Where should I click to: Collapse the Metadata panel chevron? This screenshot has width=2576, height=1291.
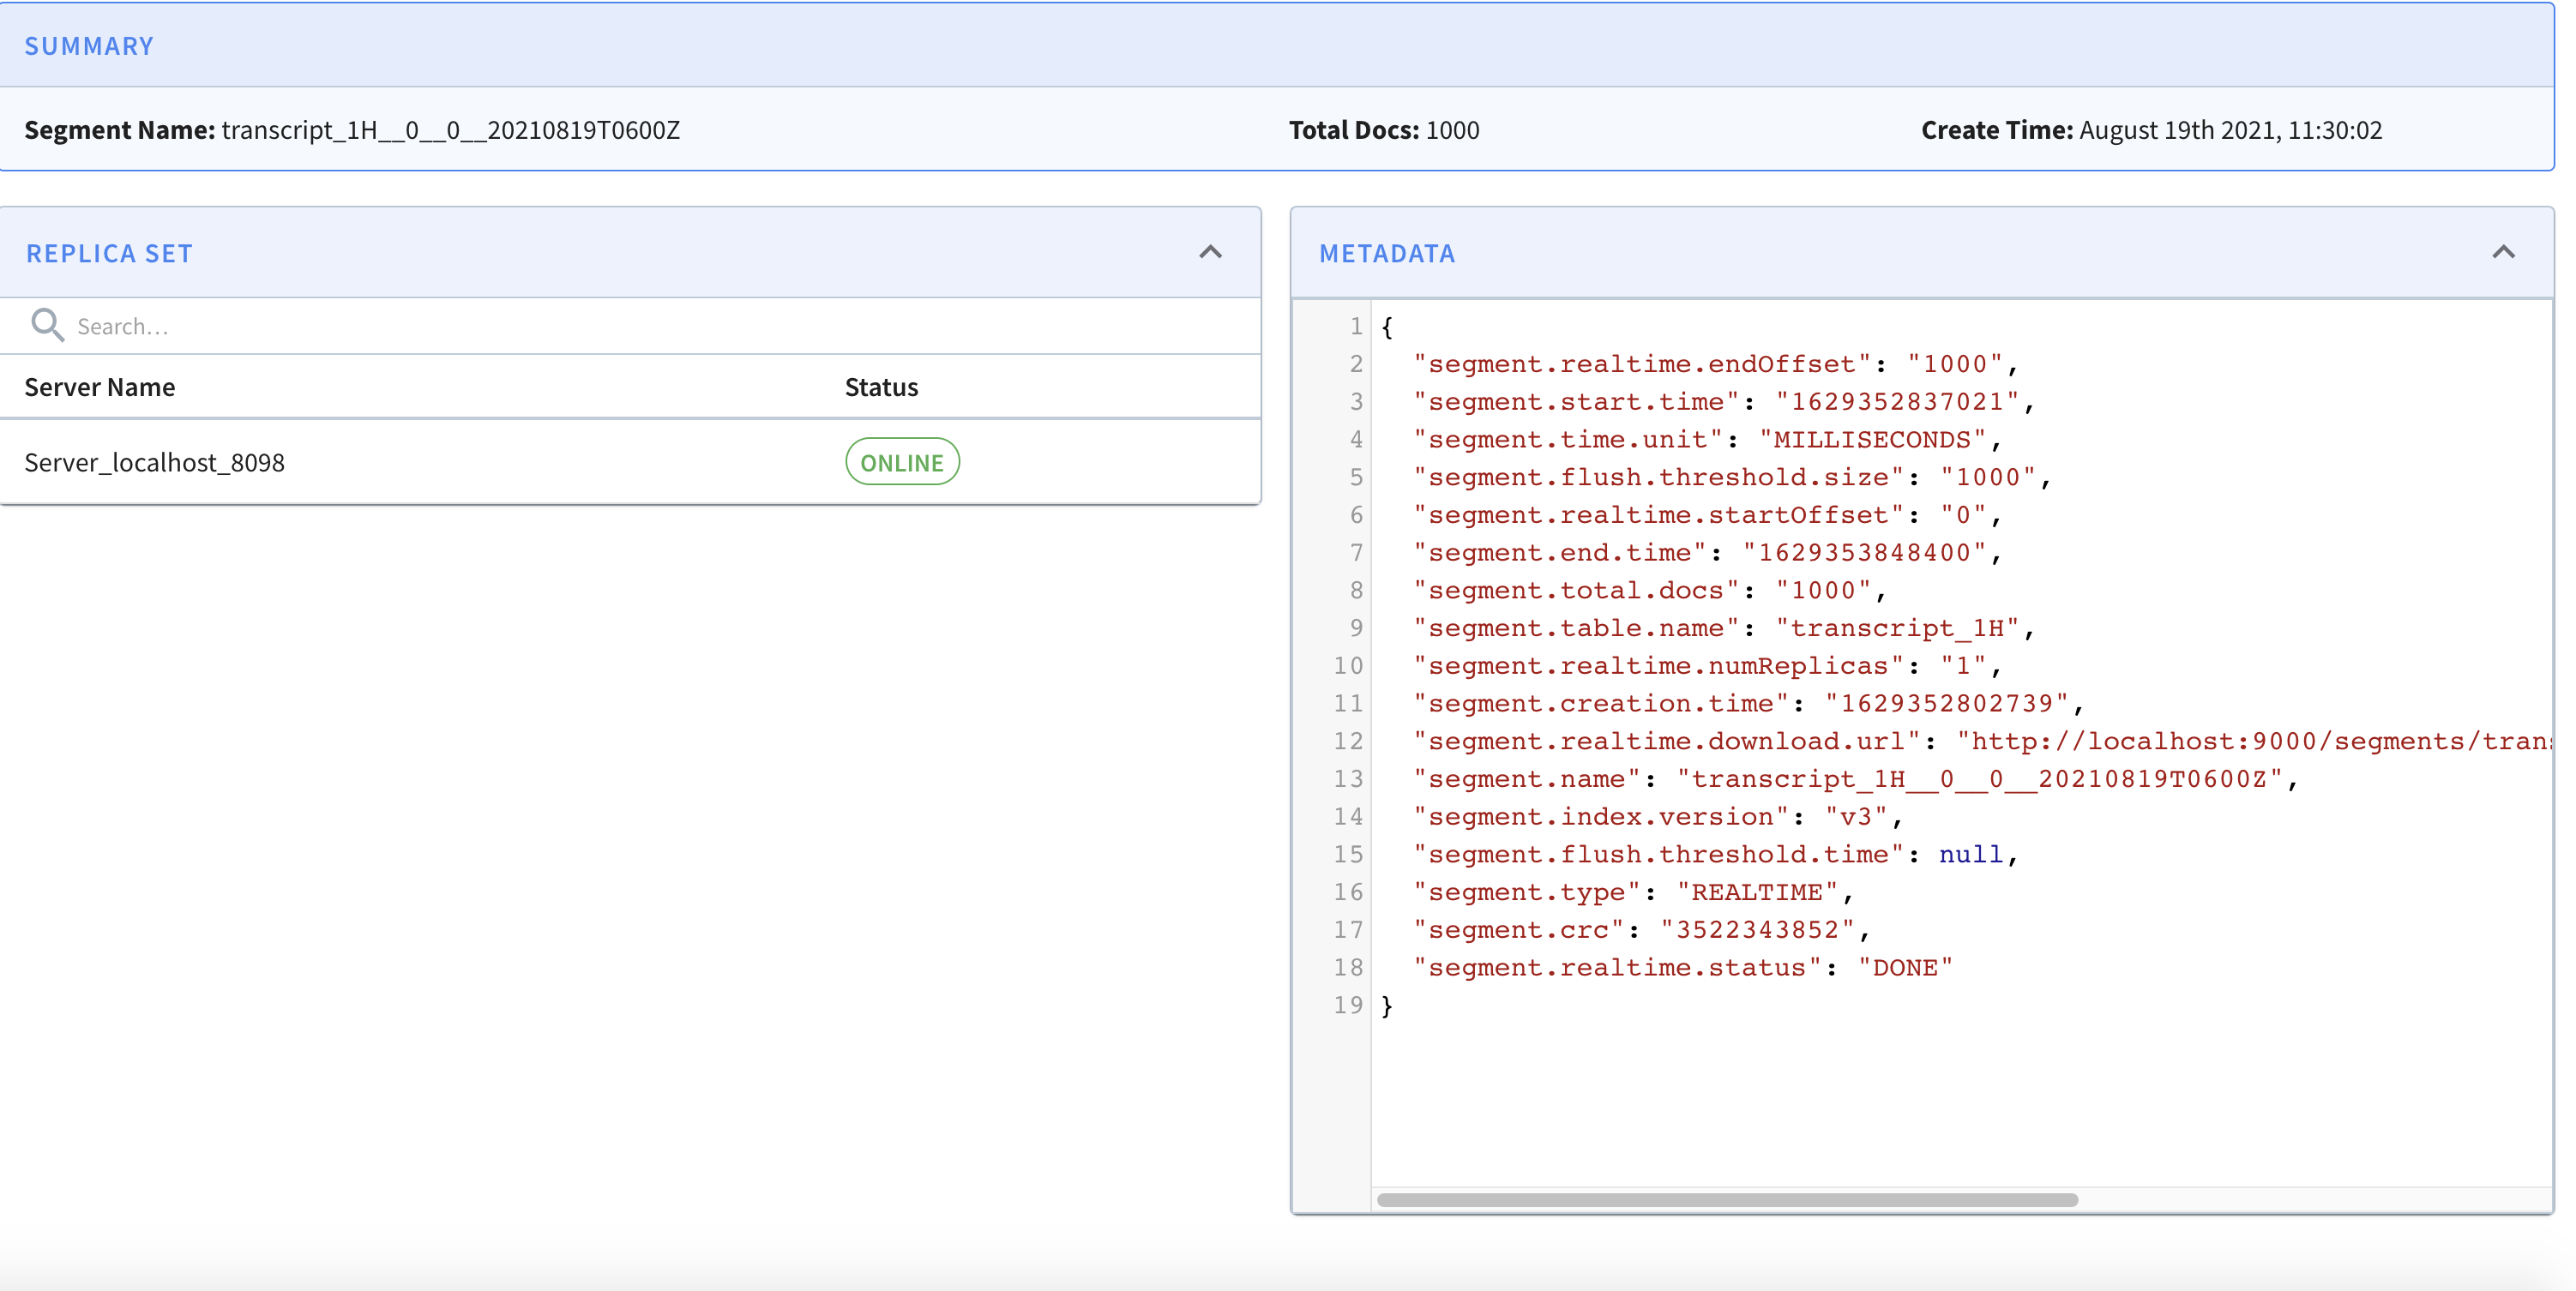[2503, 252]
